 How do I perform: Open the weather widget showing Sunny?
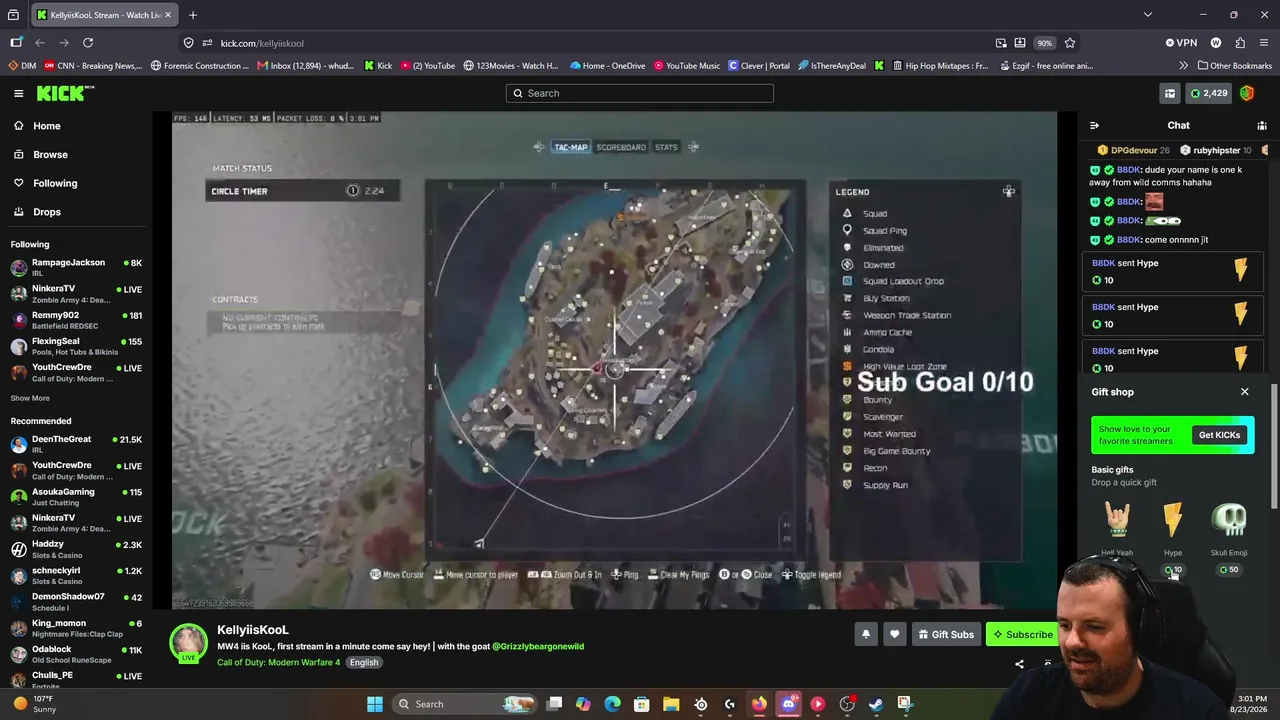point(35,704)
